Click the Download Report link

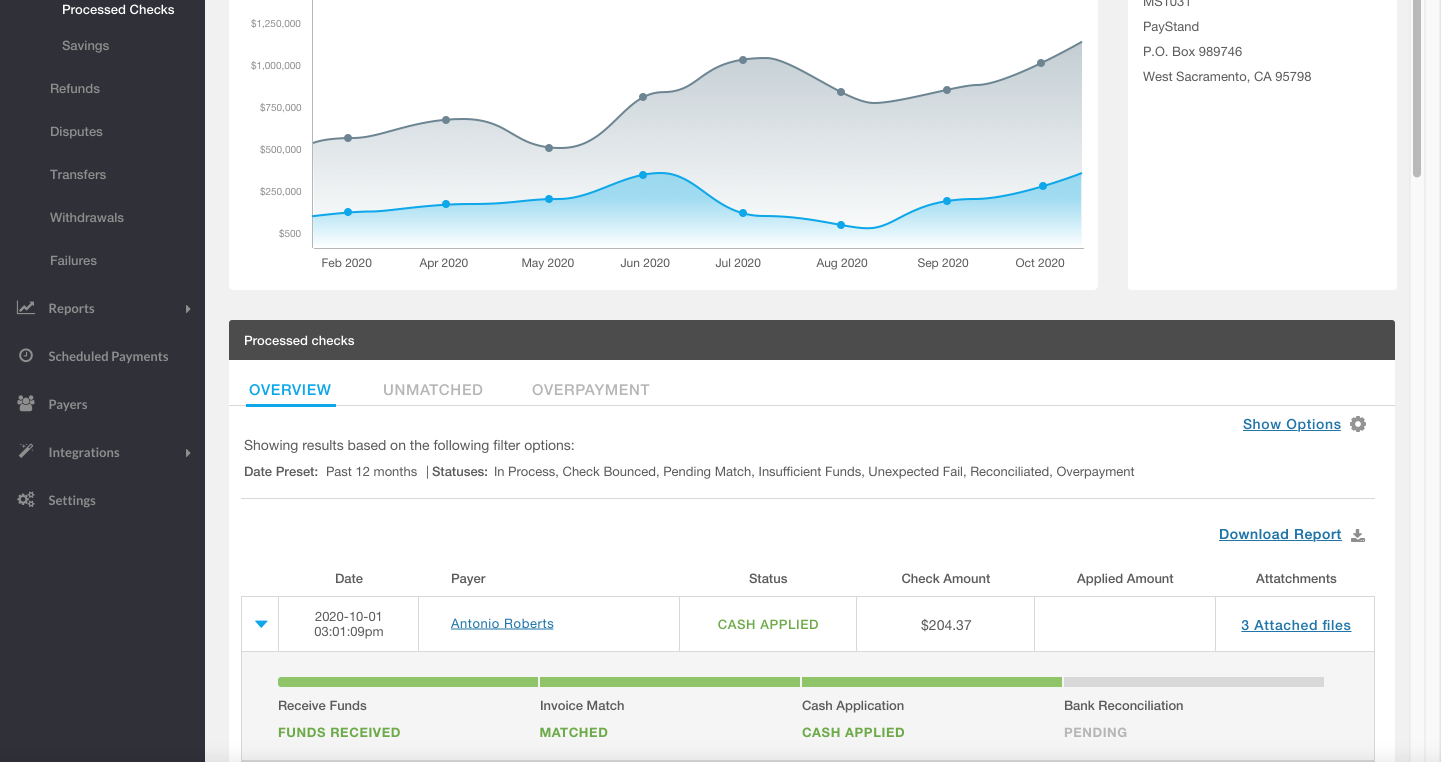(1279, 535)
